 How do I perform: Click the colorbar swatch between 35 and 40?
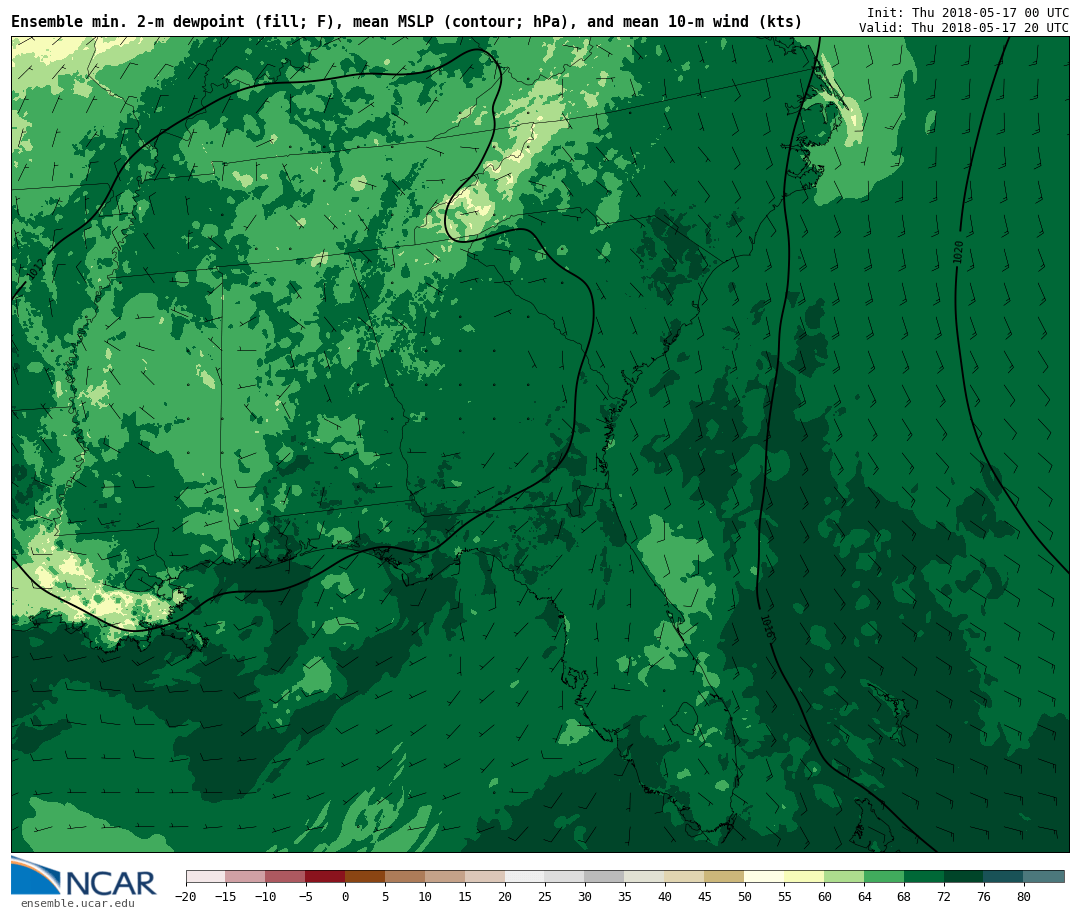[x=645, y=876]
